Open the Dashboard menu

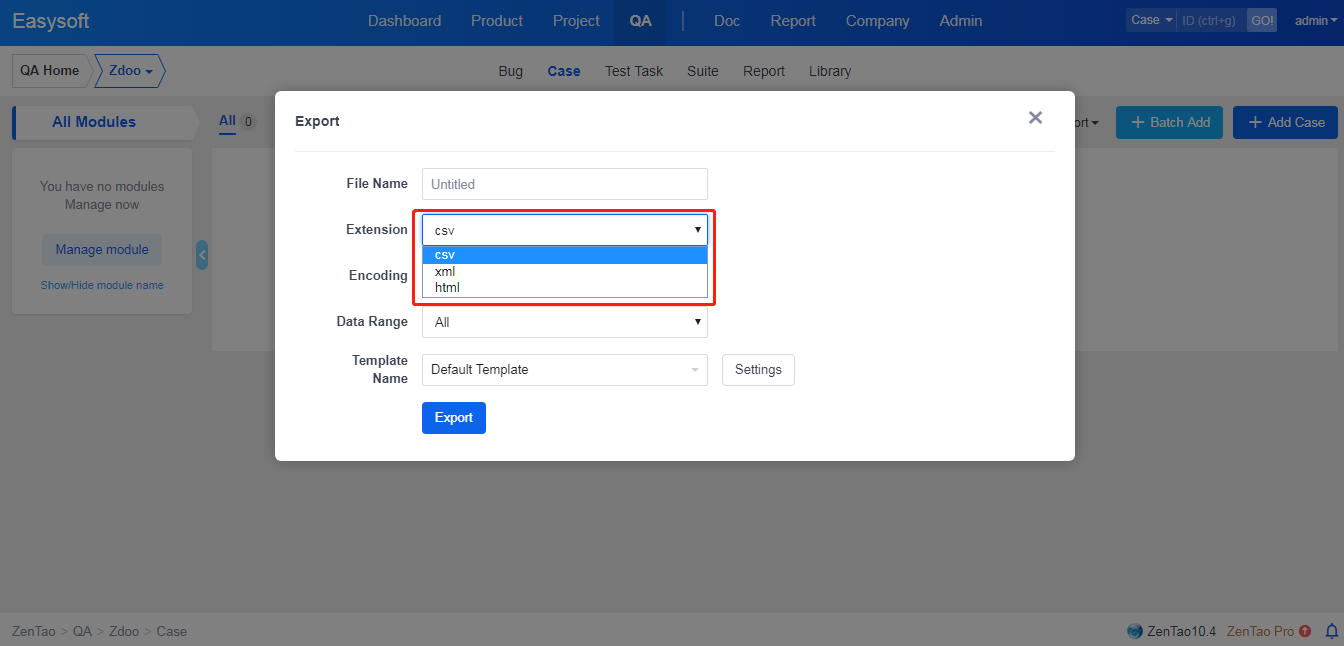tap(404, 21)
